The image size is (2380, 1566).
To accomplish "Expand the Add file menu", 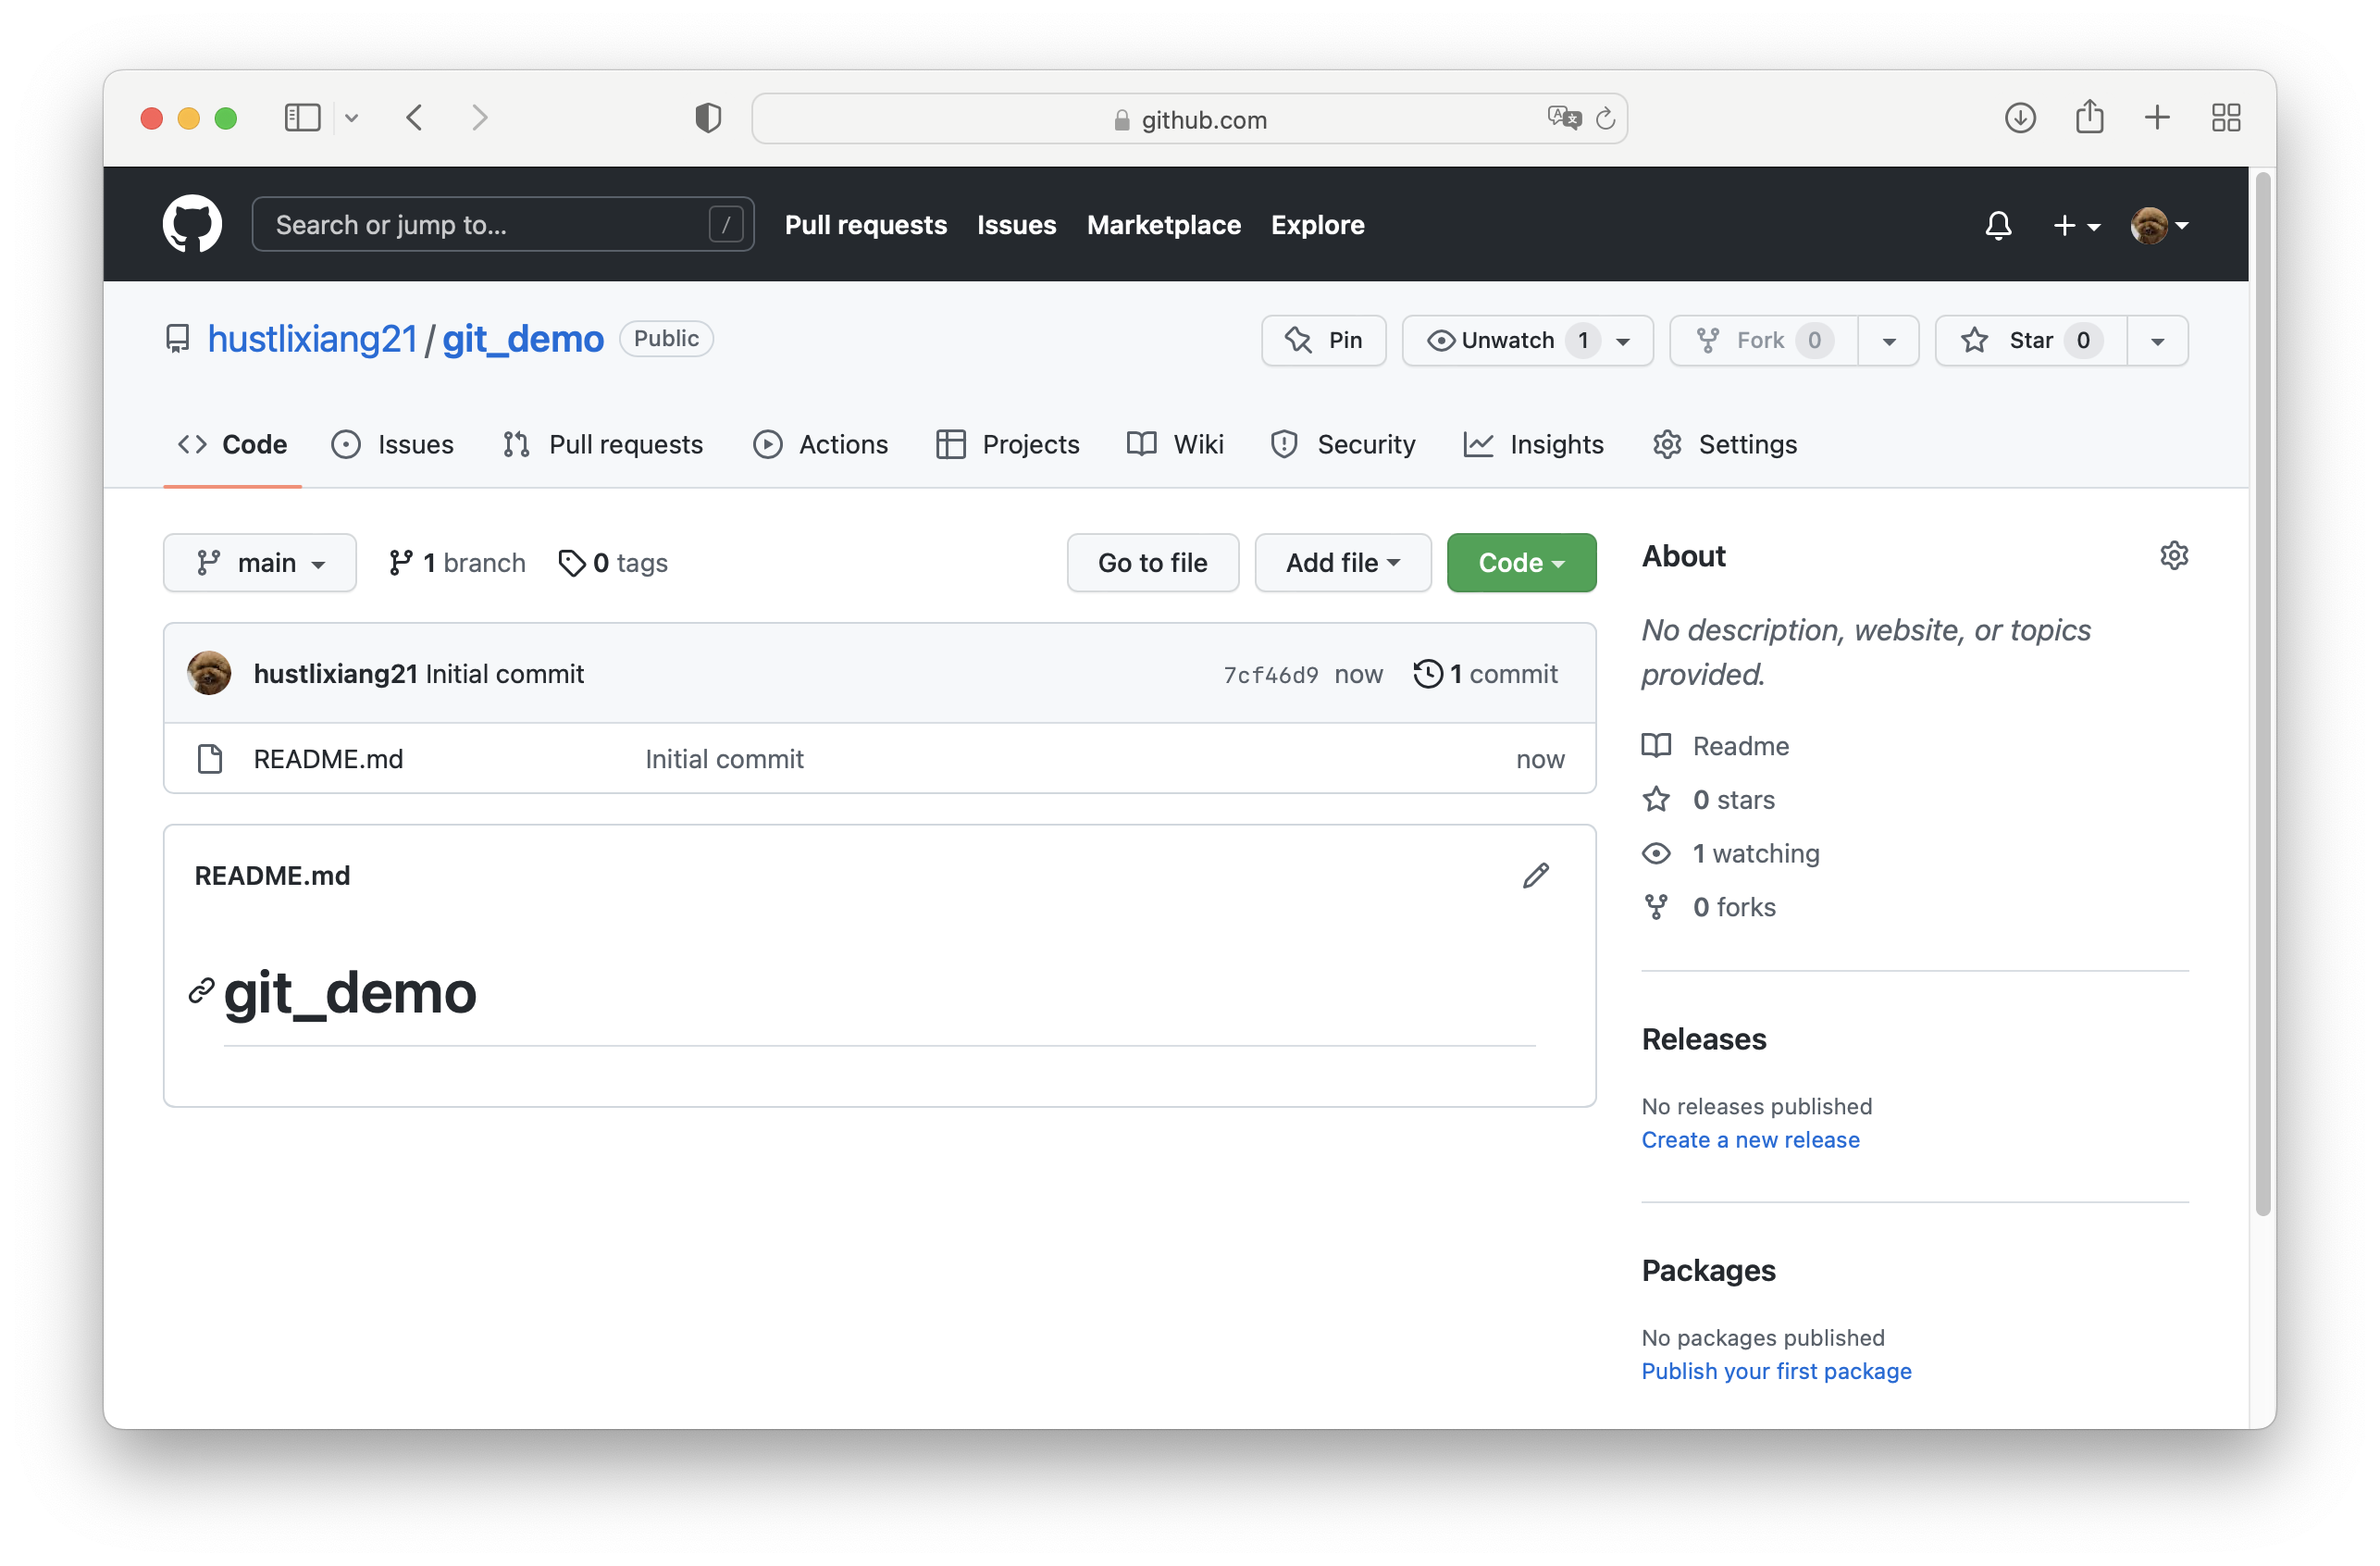I will 1342,563.
